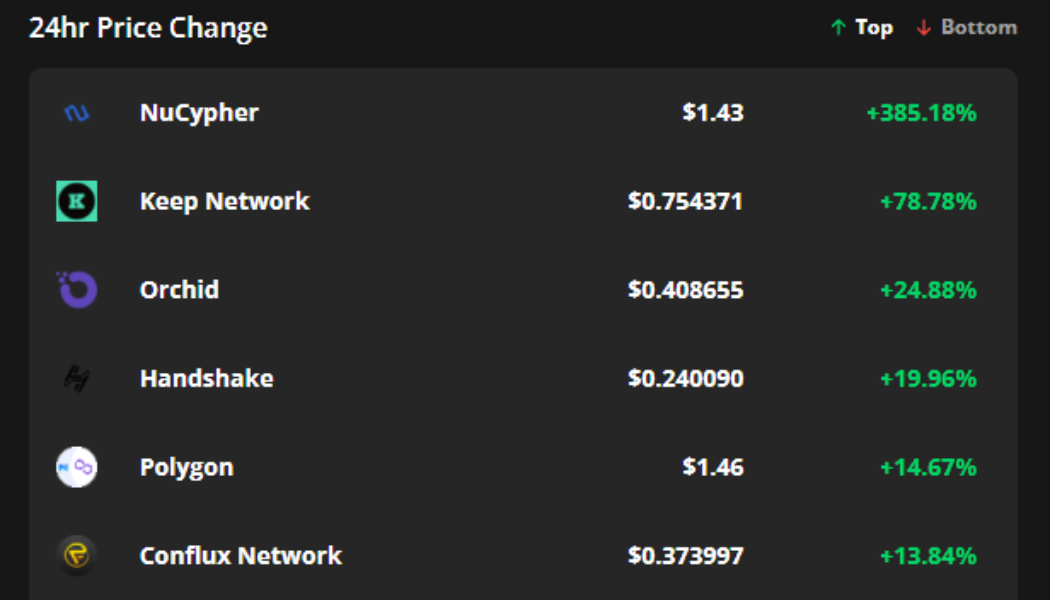Switch to the Bottom losers tab

pyautogui.click(x=978, y=28)
